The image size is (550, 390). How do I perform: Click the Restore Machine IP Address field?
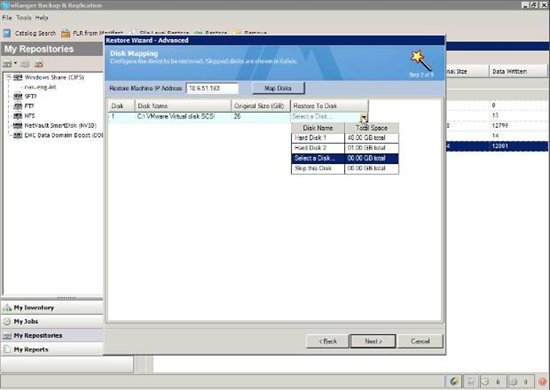[213, 88]
